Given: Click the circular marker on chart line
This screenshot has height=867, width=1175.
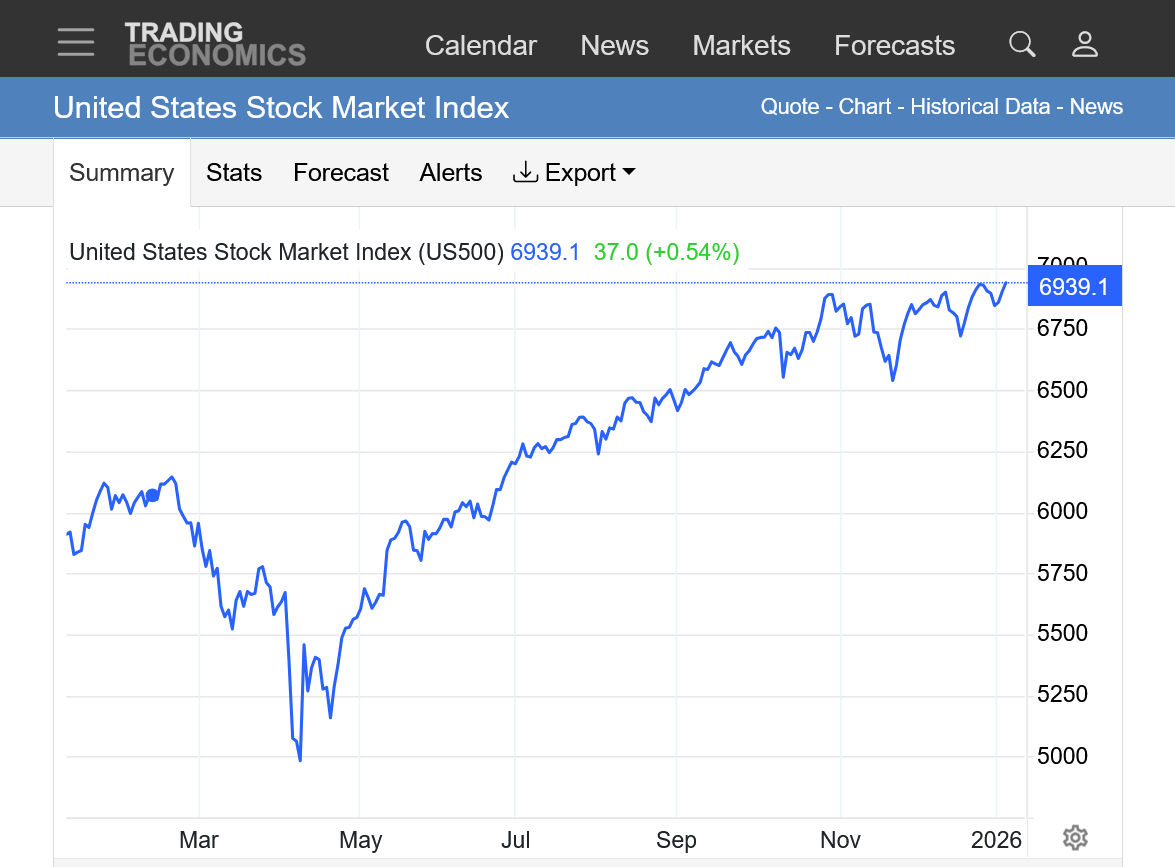Looking at the screenshot, I should tap(152, 494).
